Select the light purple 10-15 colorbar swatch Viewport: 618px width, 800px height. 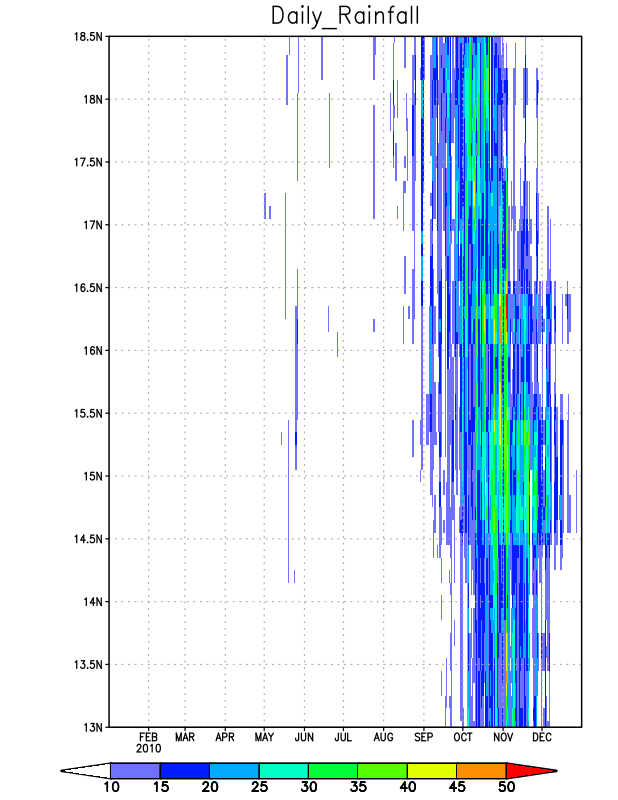coord(135,770)
